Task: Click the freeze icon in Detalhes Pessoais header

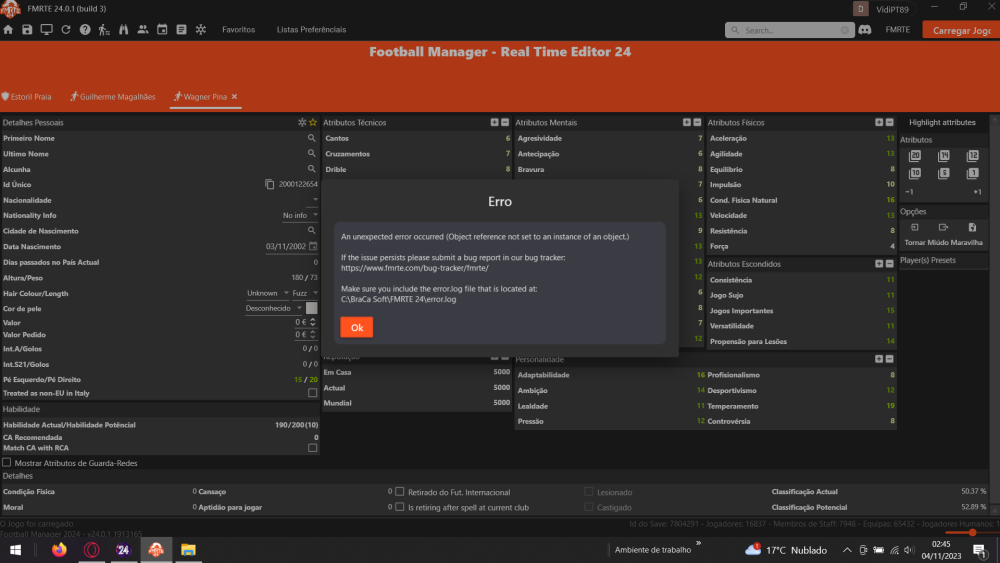Action: pos(302,122)
